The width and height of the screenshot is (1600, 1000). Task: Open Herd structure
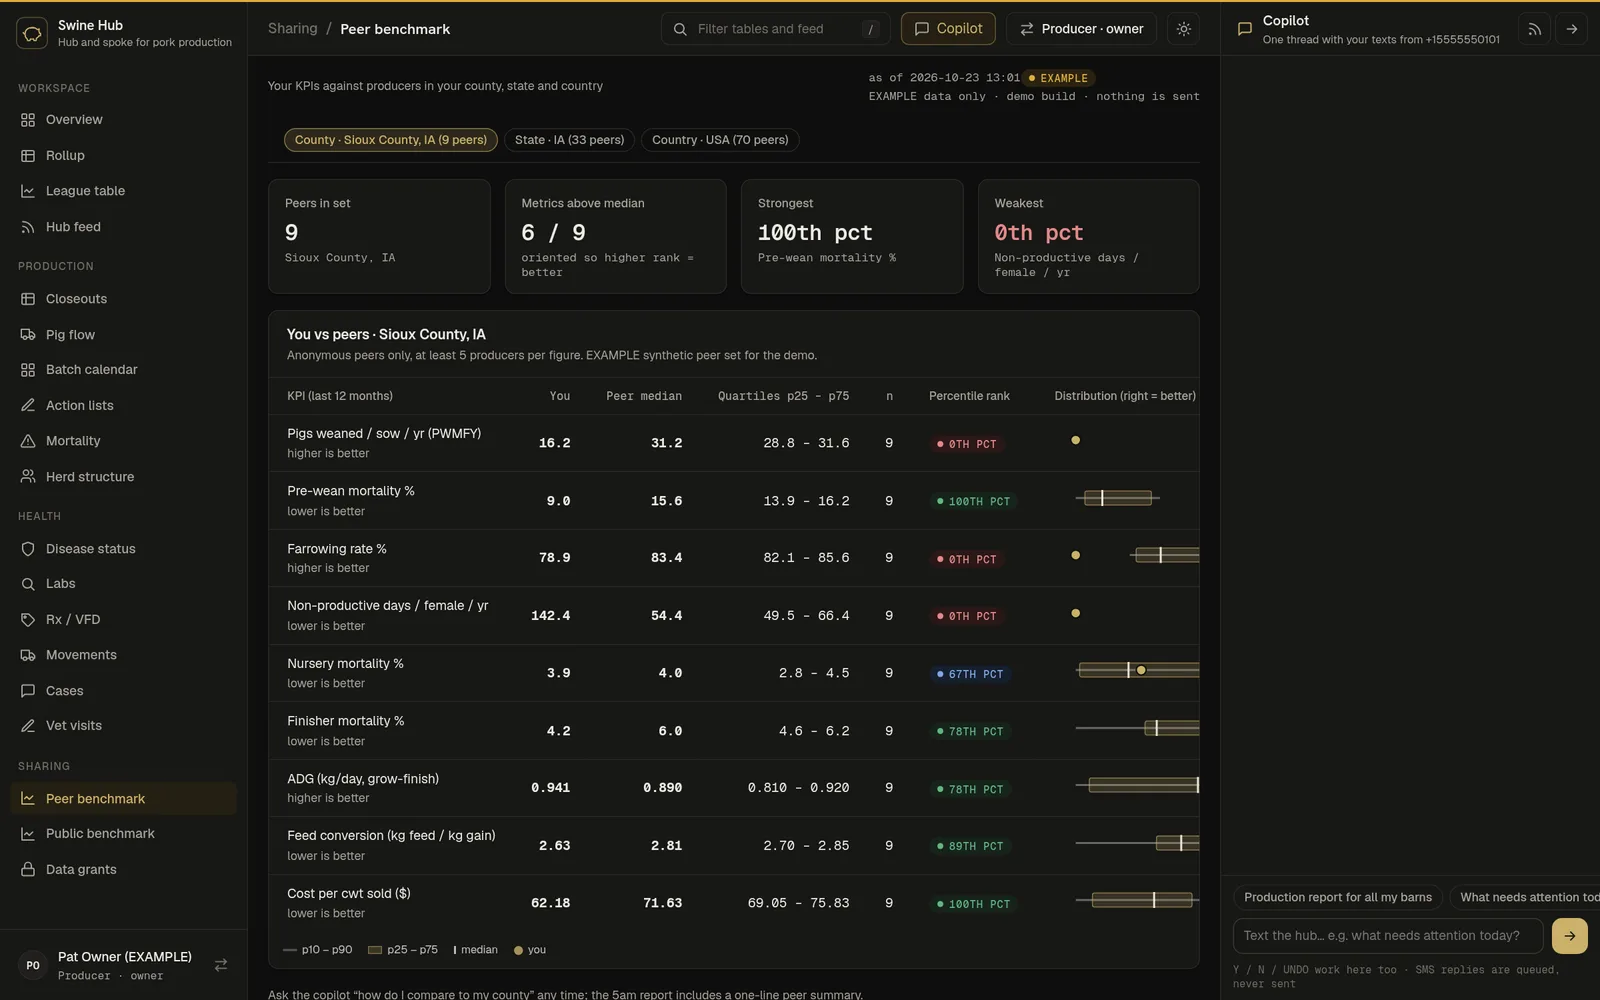[124, 477]
